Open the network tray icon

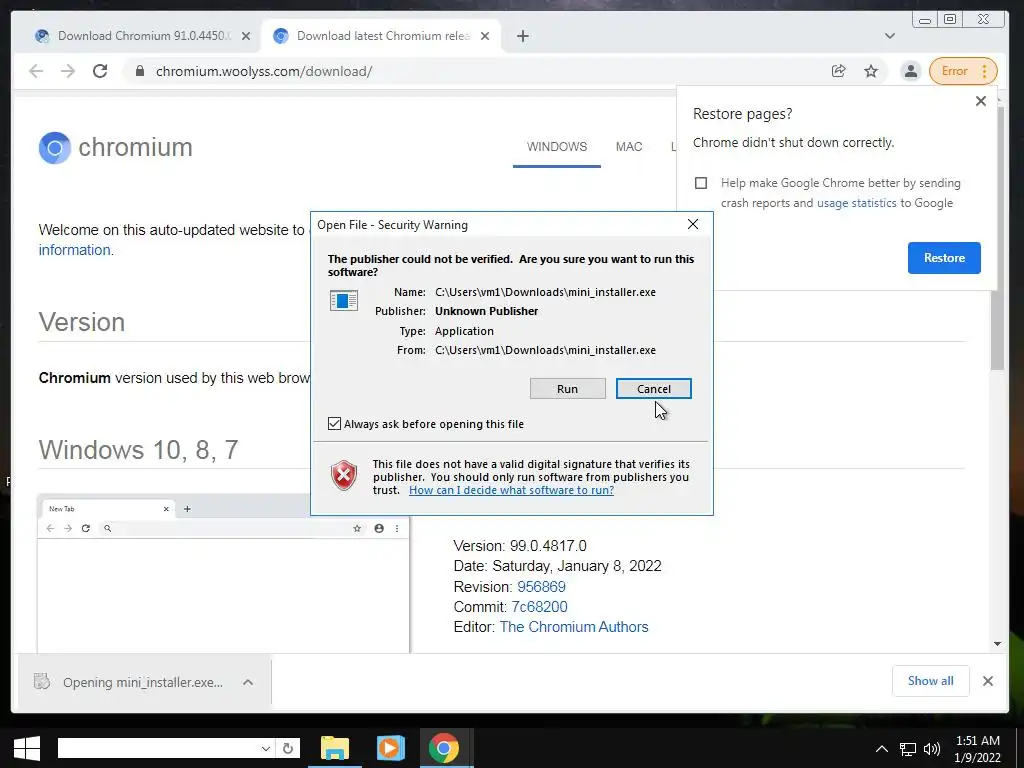pyautogui.click(x=908, y=749)
